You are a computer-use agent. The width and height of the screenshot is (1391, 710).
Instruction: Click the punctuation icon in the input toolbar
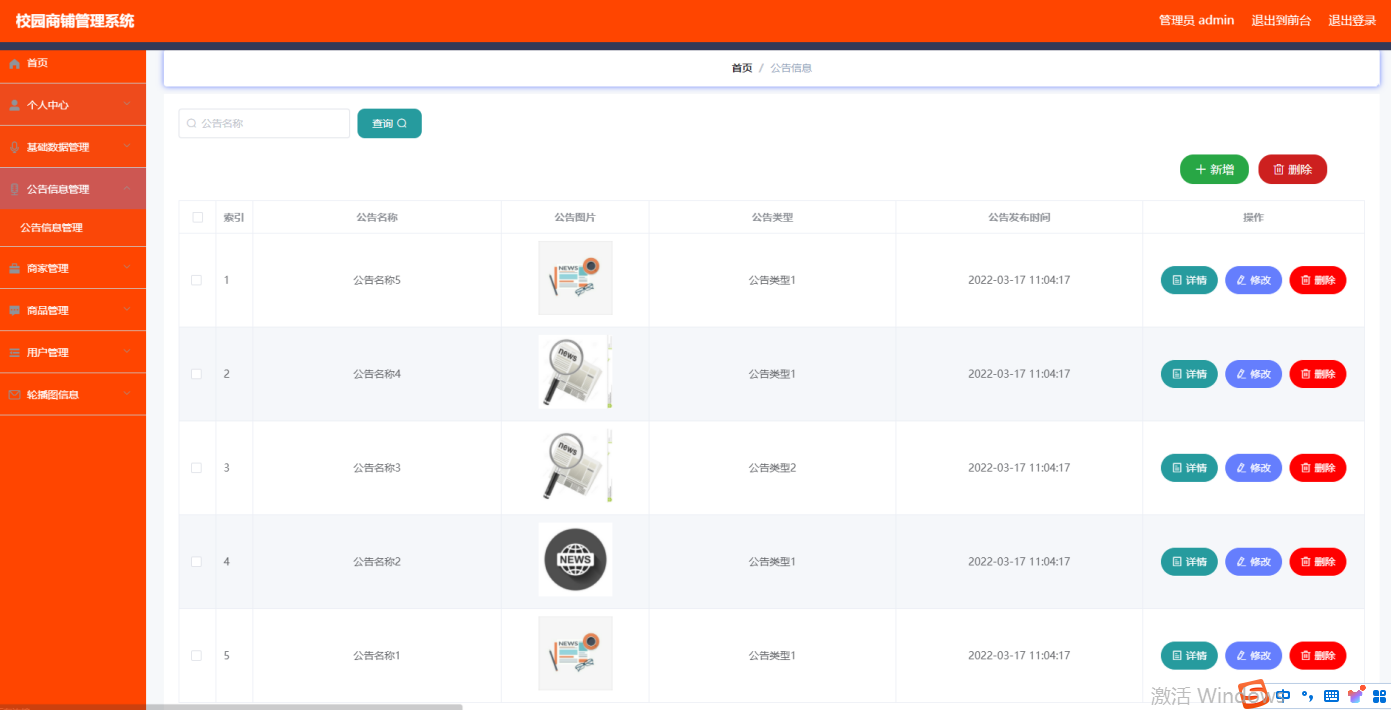click(x=1307, y=696)
